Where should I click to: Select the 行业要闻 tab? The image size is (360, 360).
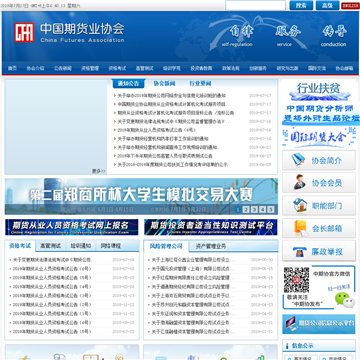point(200,83)
